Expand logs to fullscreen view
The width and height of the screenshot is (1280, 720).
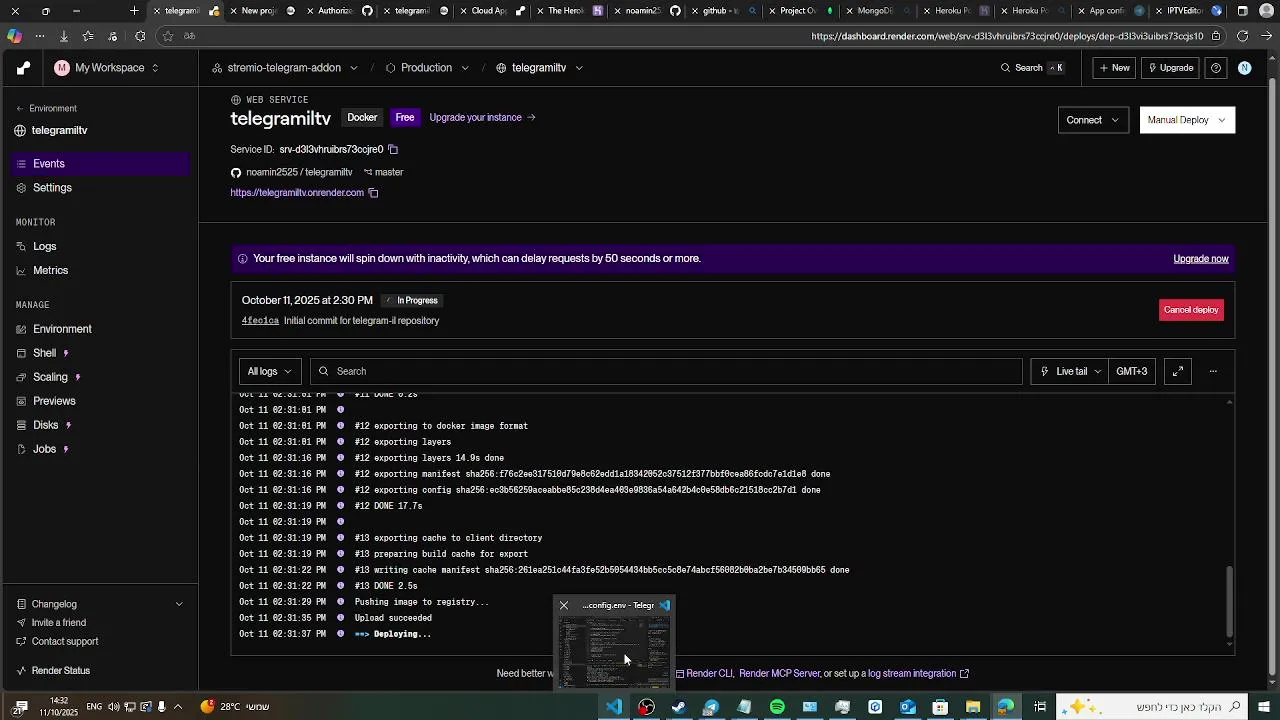pos(1178,371)
